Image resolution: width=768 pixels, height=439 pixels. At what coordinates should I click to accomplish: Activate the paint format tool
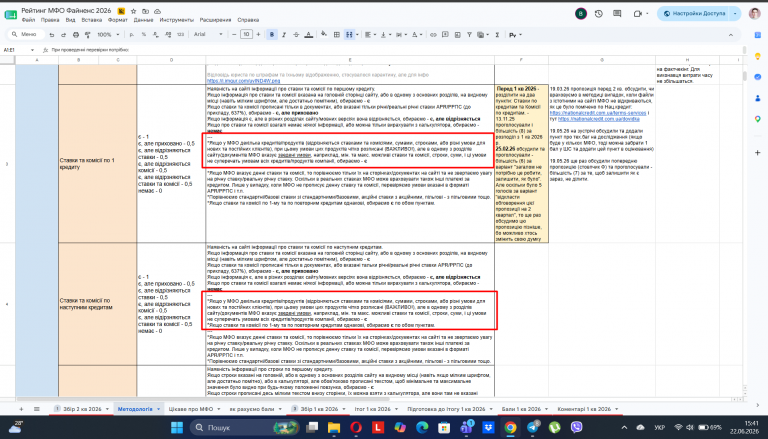[88, 35]
